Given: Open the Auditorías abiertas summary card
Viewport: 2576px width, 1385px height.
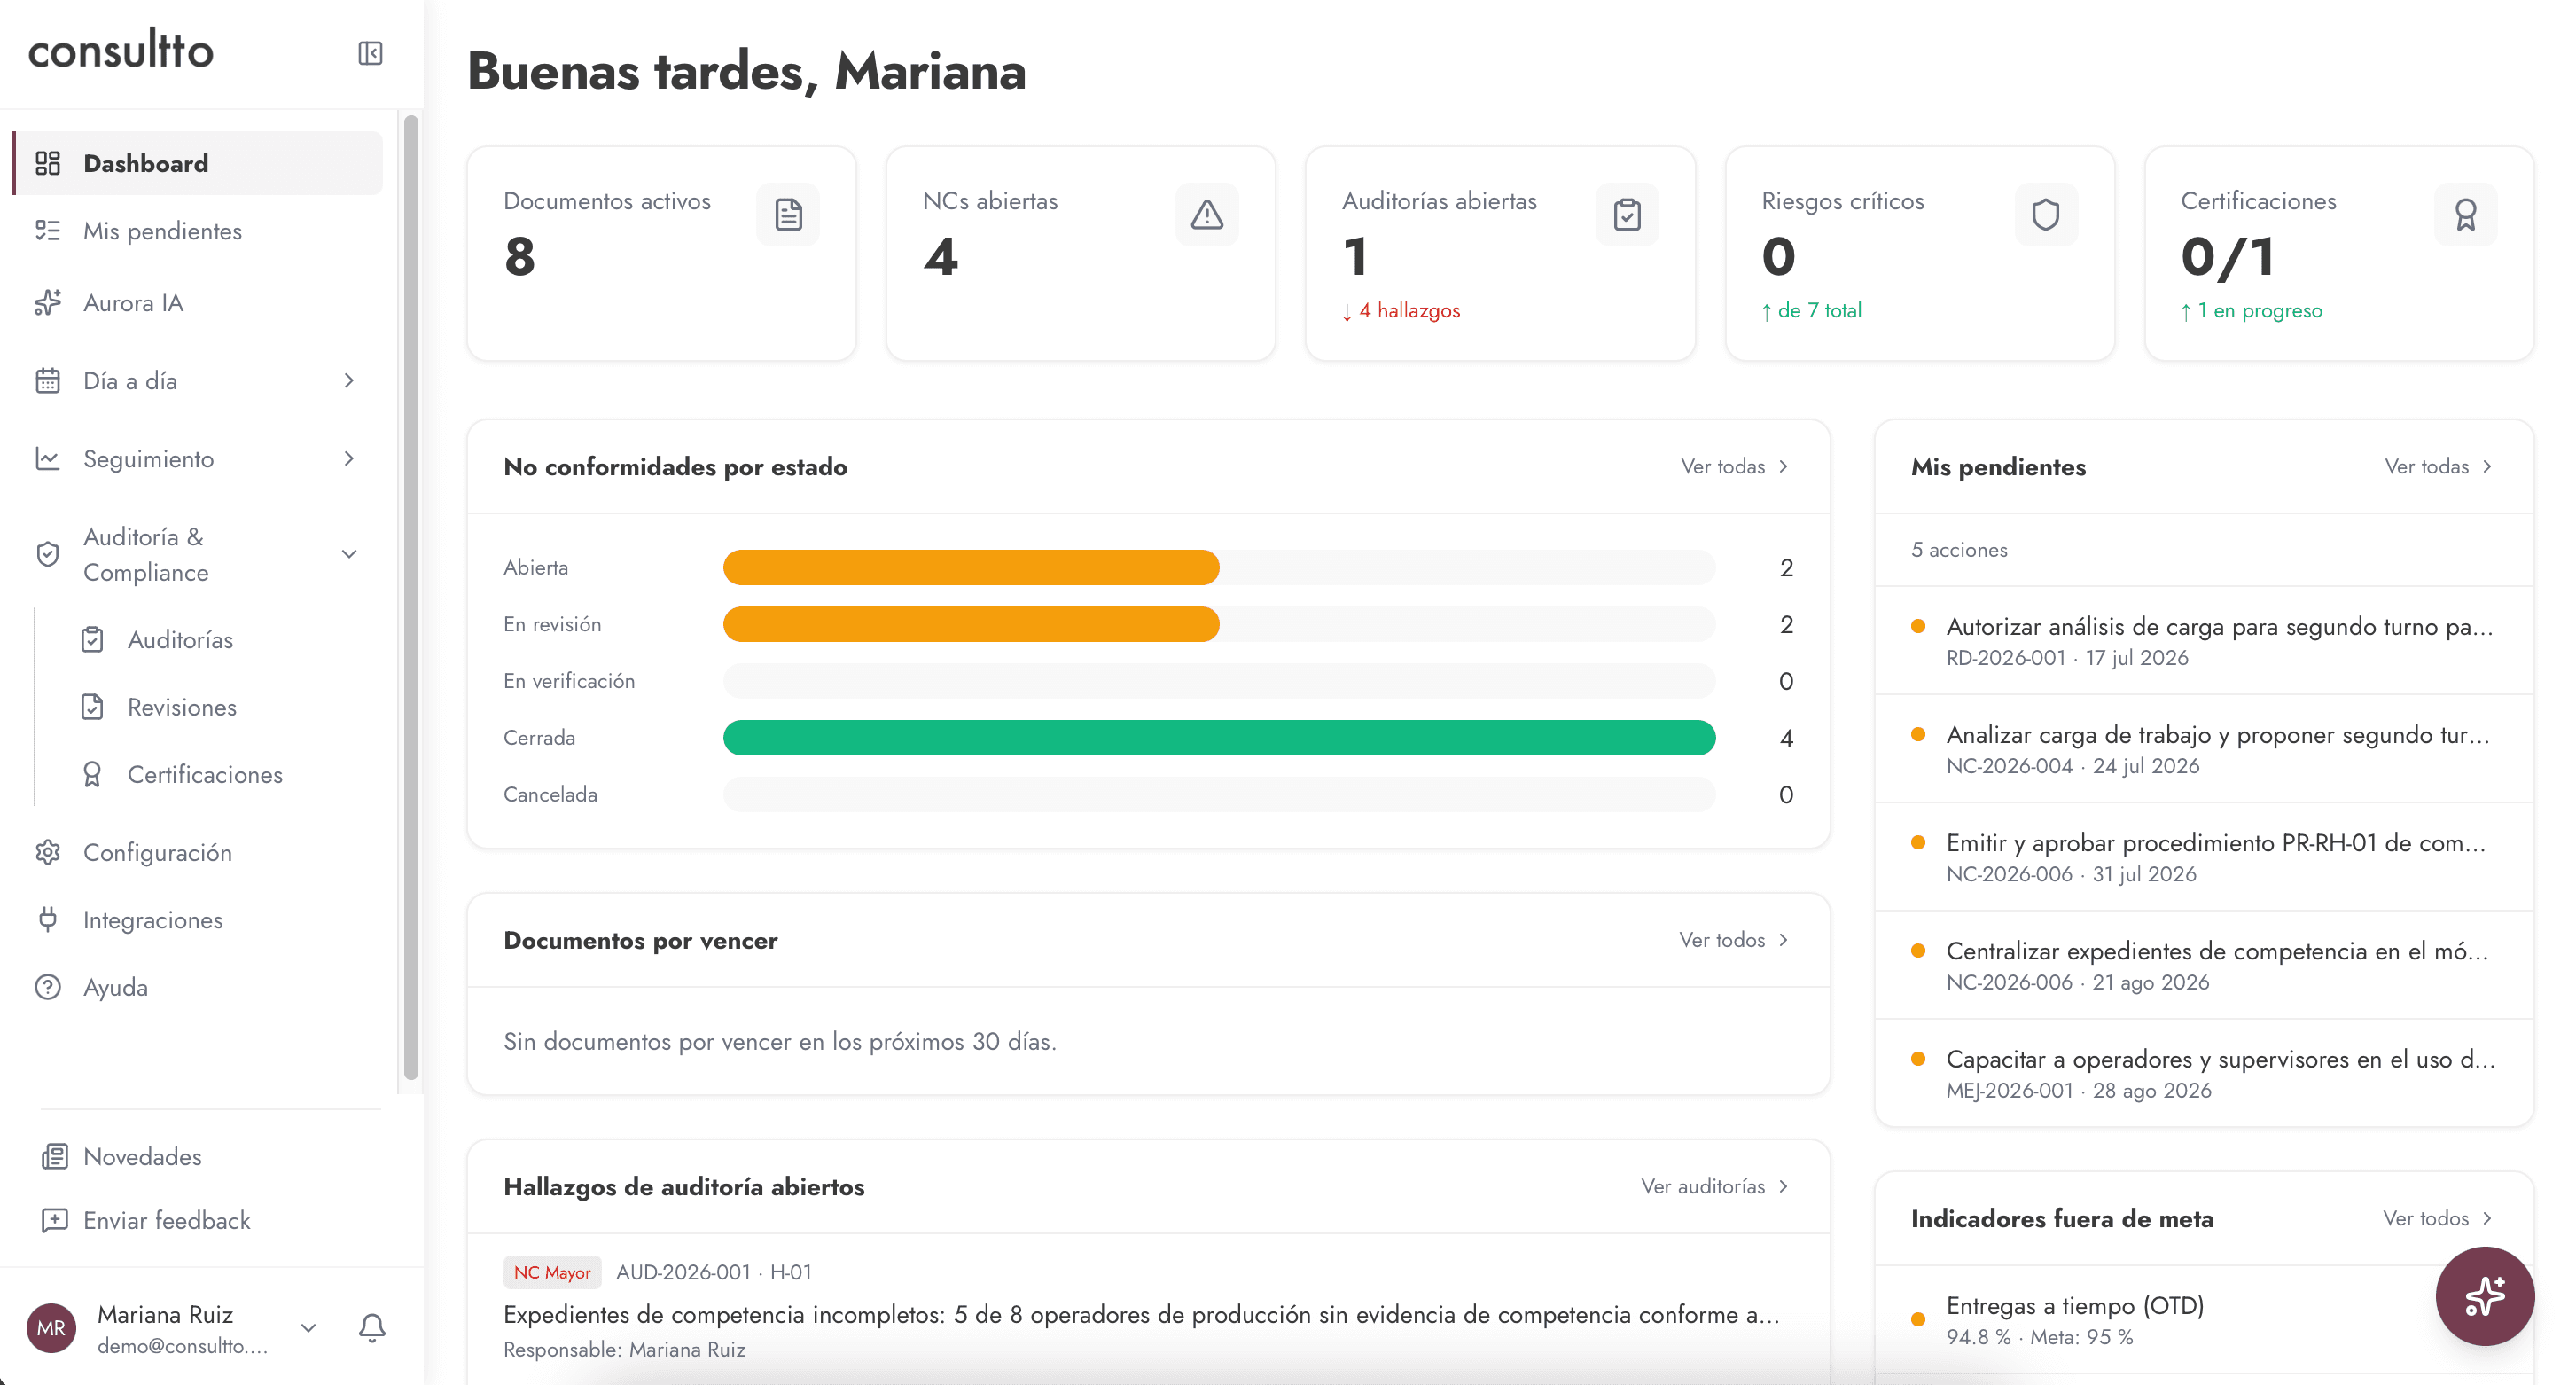Looking at the screenshot, I should [1500, 253].
